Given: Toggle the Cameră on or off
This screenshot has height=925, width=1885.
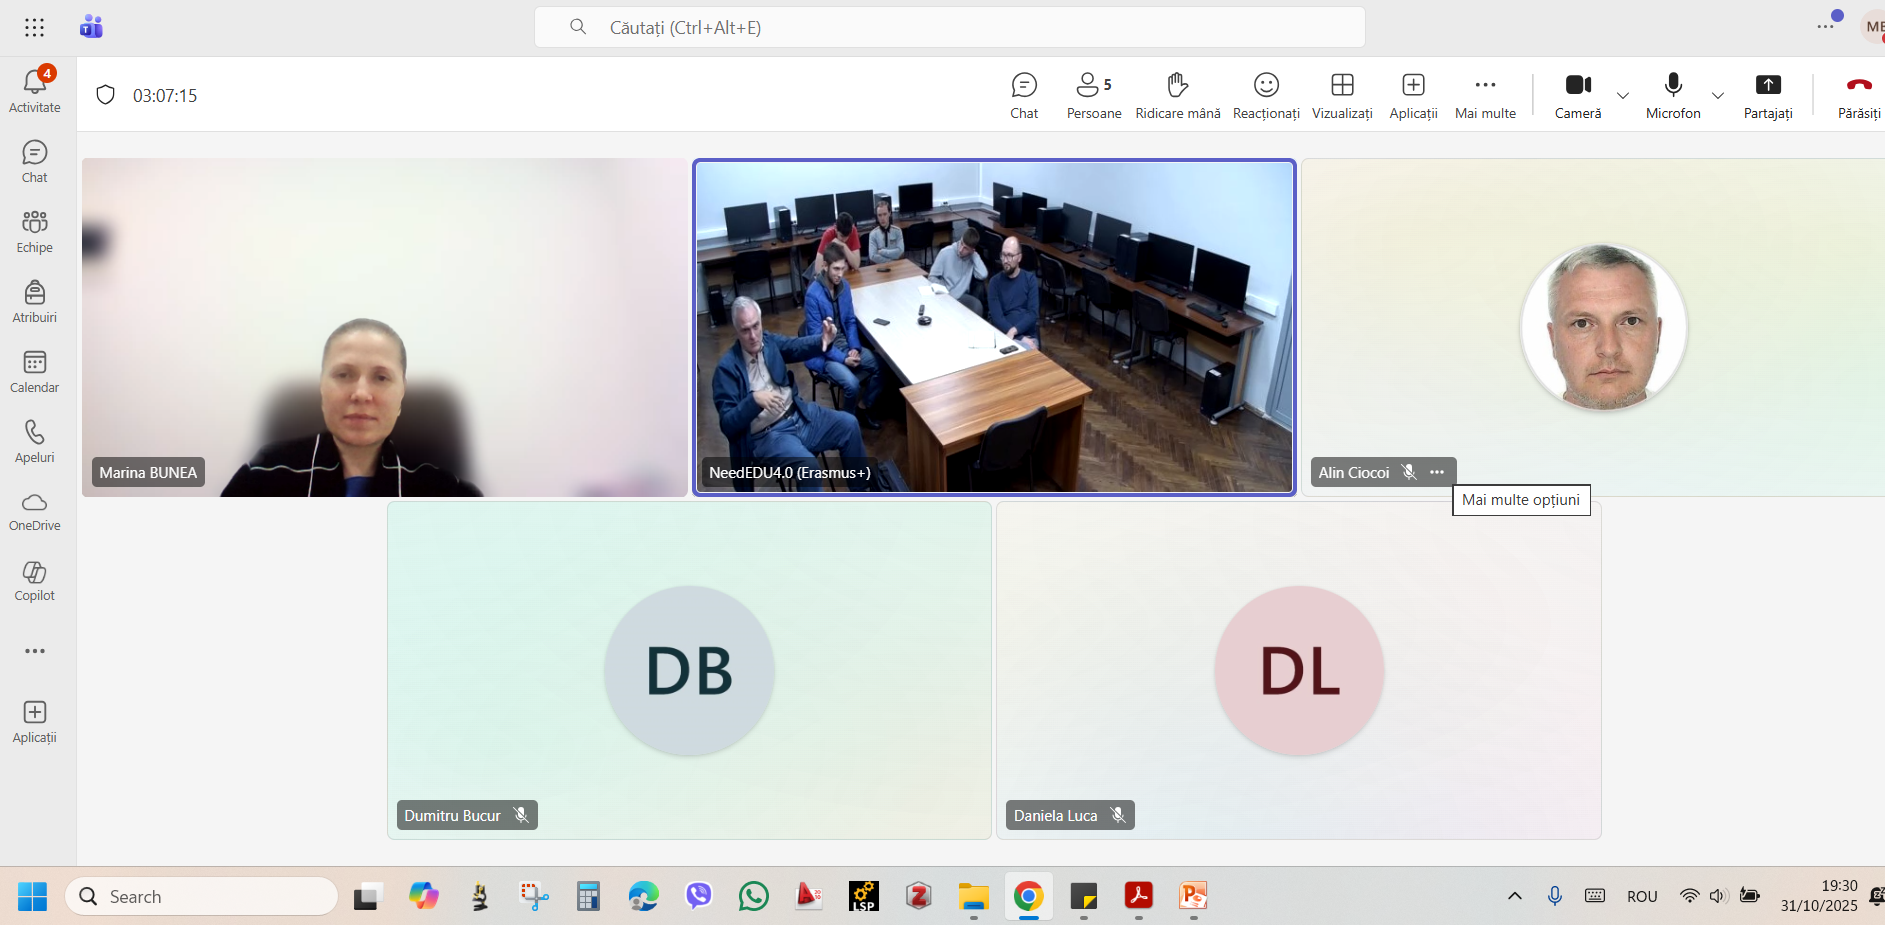Looking at the screenshot, I should pos(1578,95).
